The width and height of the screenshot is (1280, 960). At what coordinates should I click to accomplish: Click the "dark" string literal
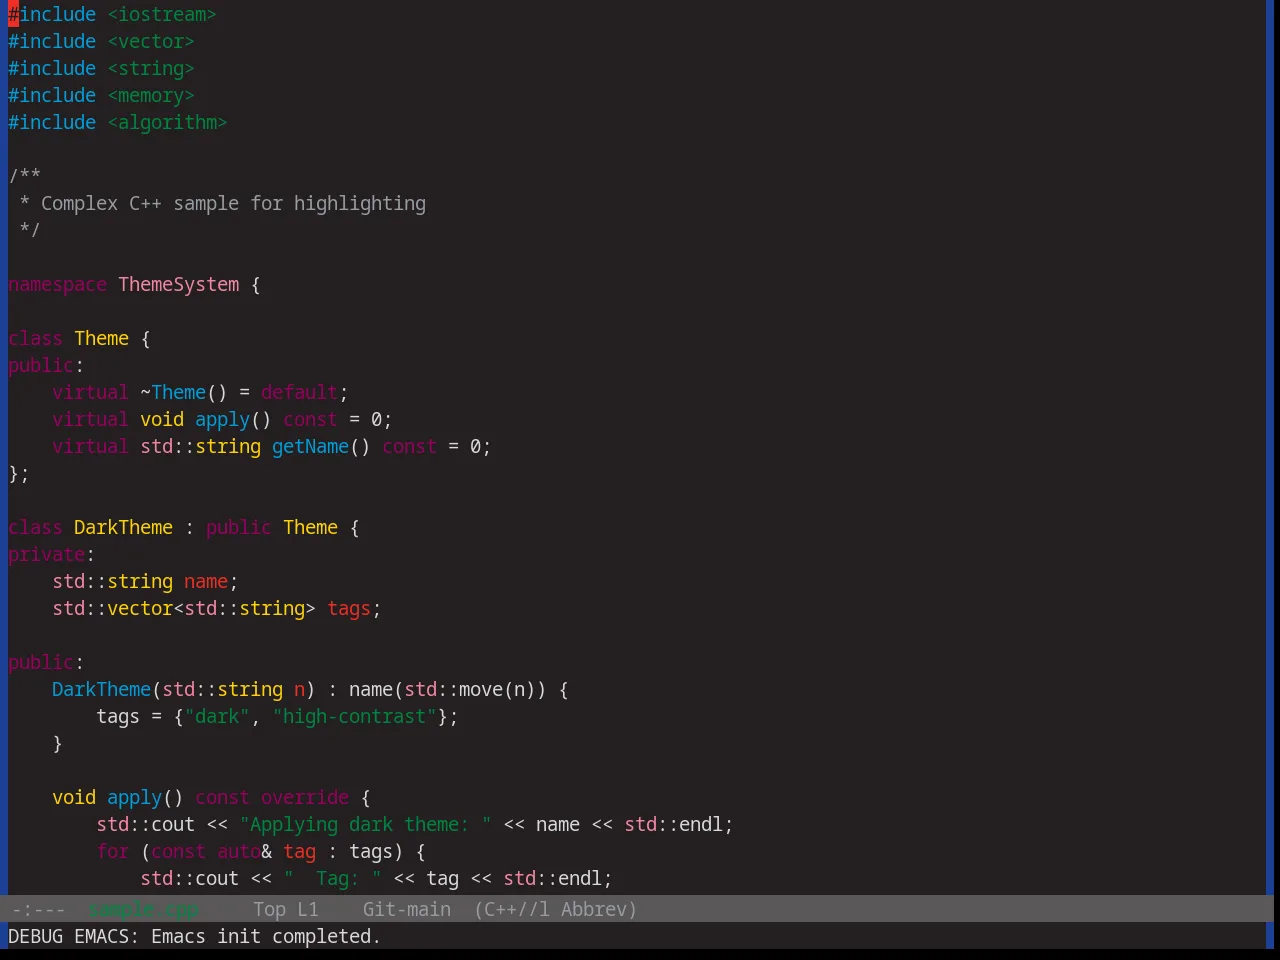(217, 716)
